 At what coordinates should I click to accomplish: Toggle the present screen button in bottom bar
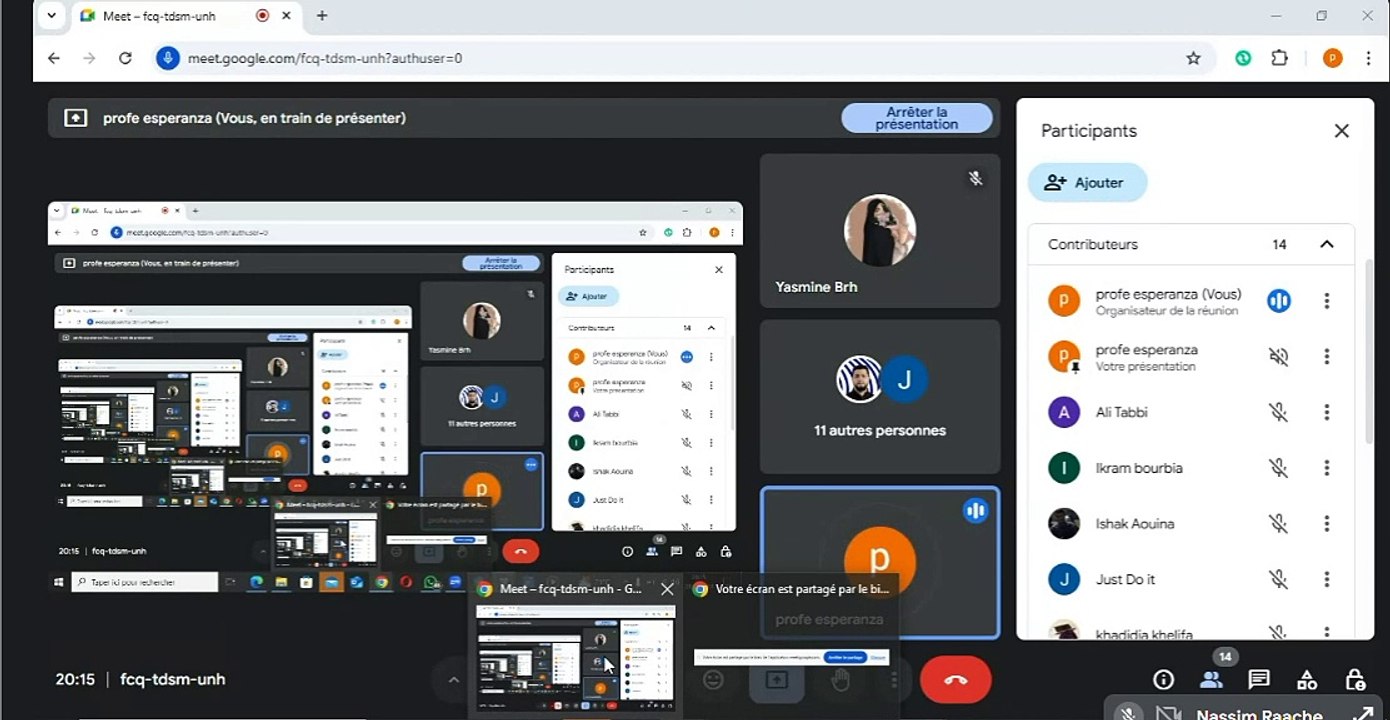777,680
